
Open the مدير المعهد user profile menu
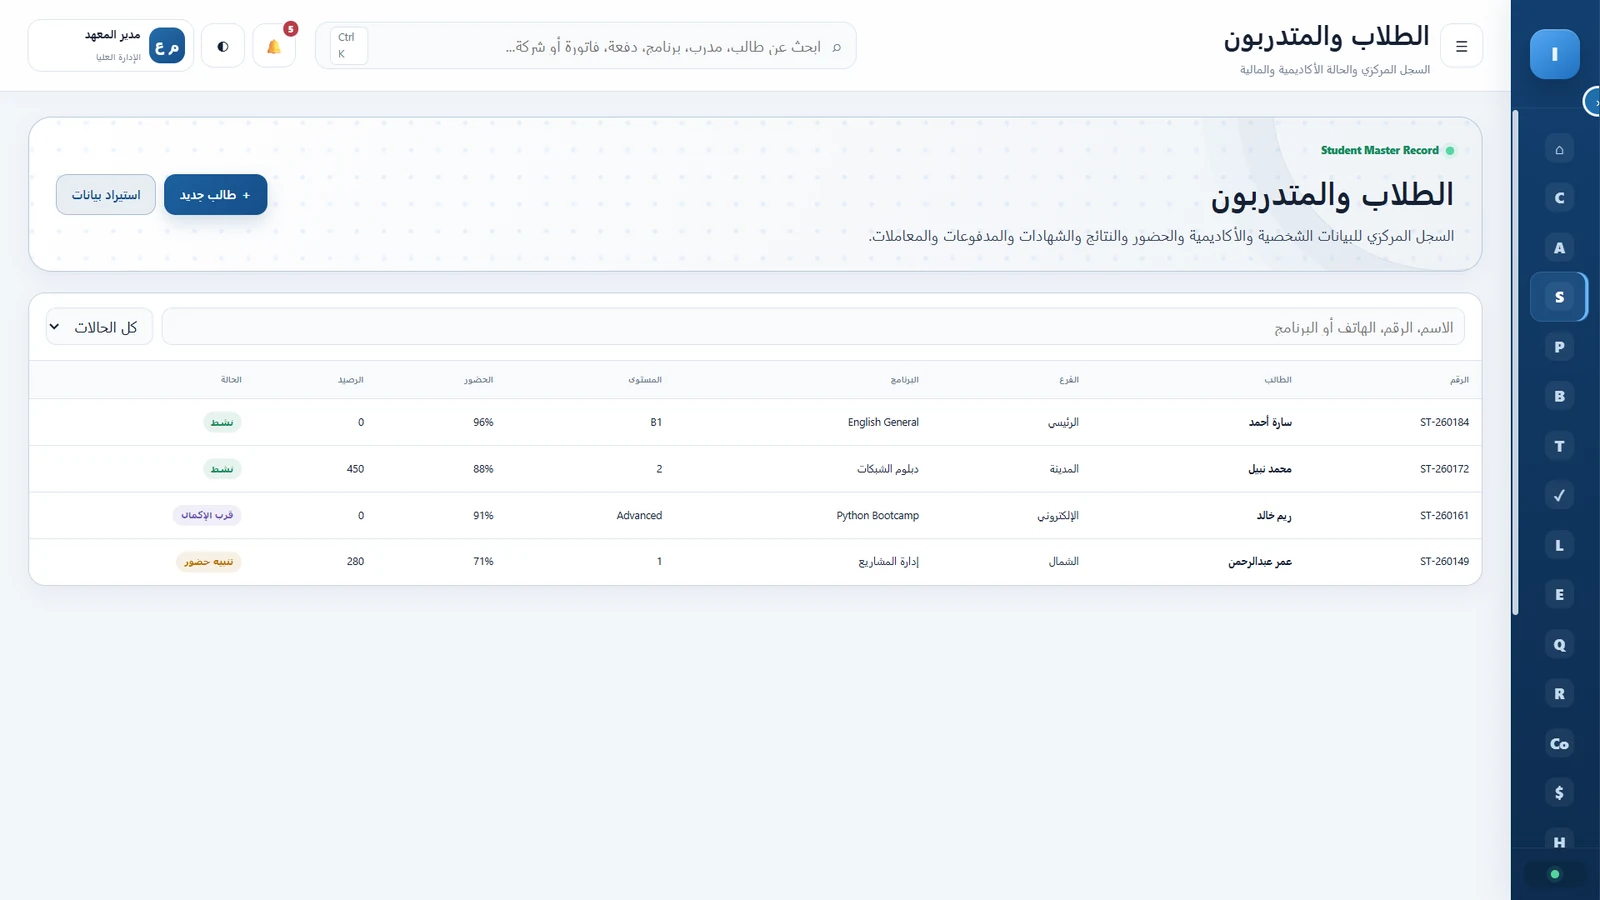pyautogui.click(x=111, y=46)
